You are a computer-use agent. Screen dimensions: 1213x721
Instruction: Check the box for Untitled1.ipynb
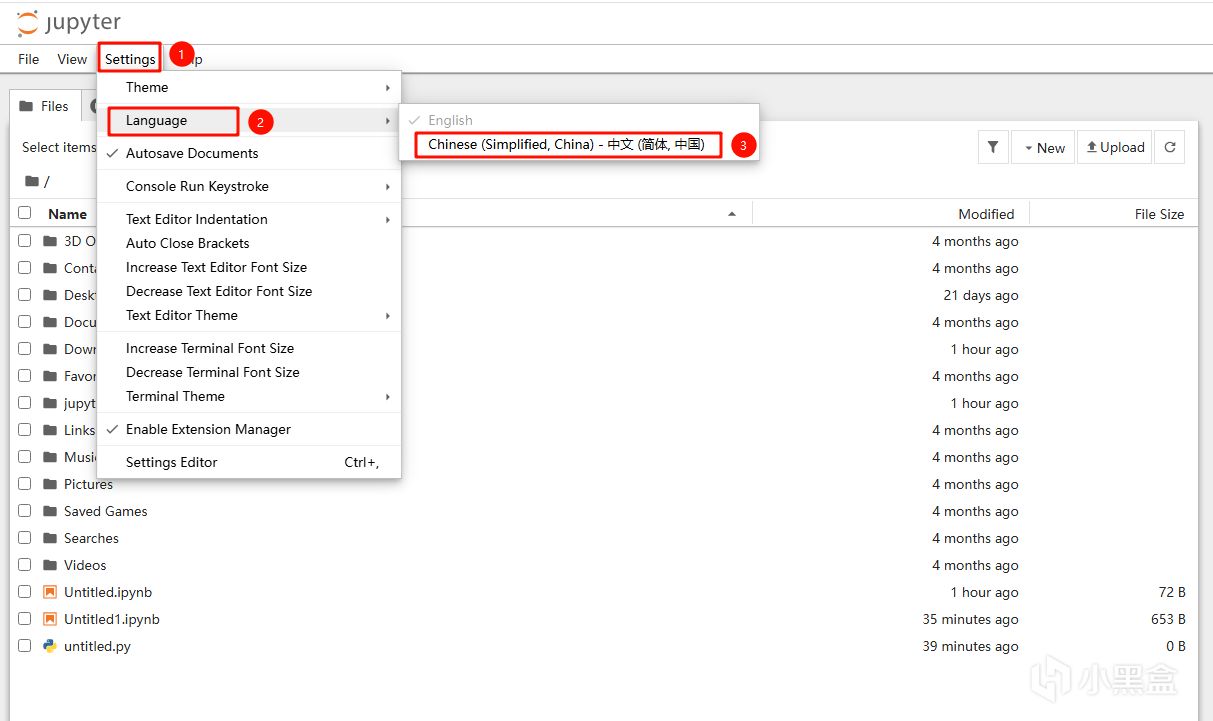tap(24, 619)
